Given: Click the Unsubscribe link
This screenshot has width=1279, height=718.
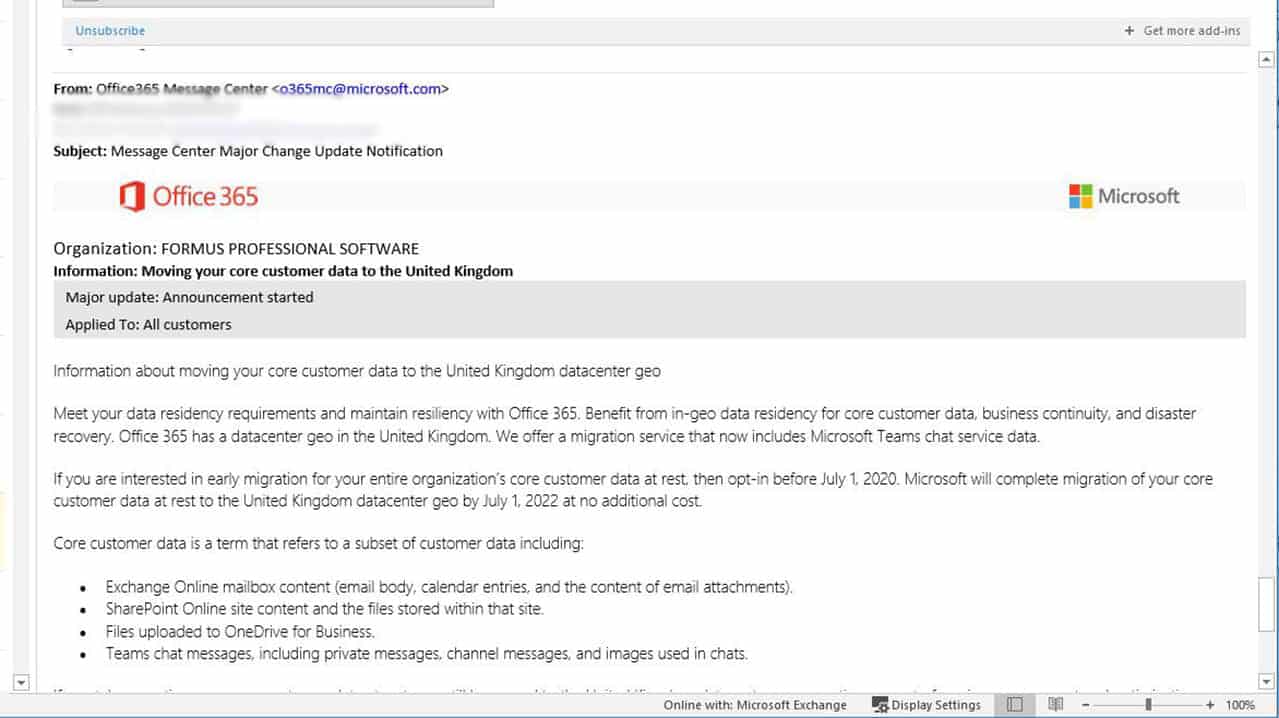Looking at the screenshot, I should click(x=110, y=31).
